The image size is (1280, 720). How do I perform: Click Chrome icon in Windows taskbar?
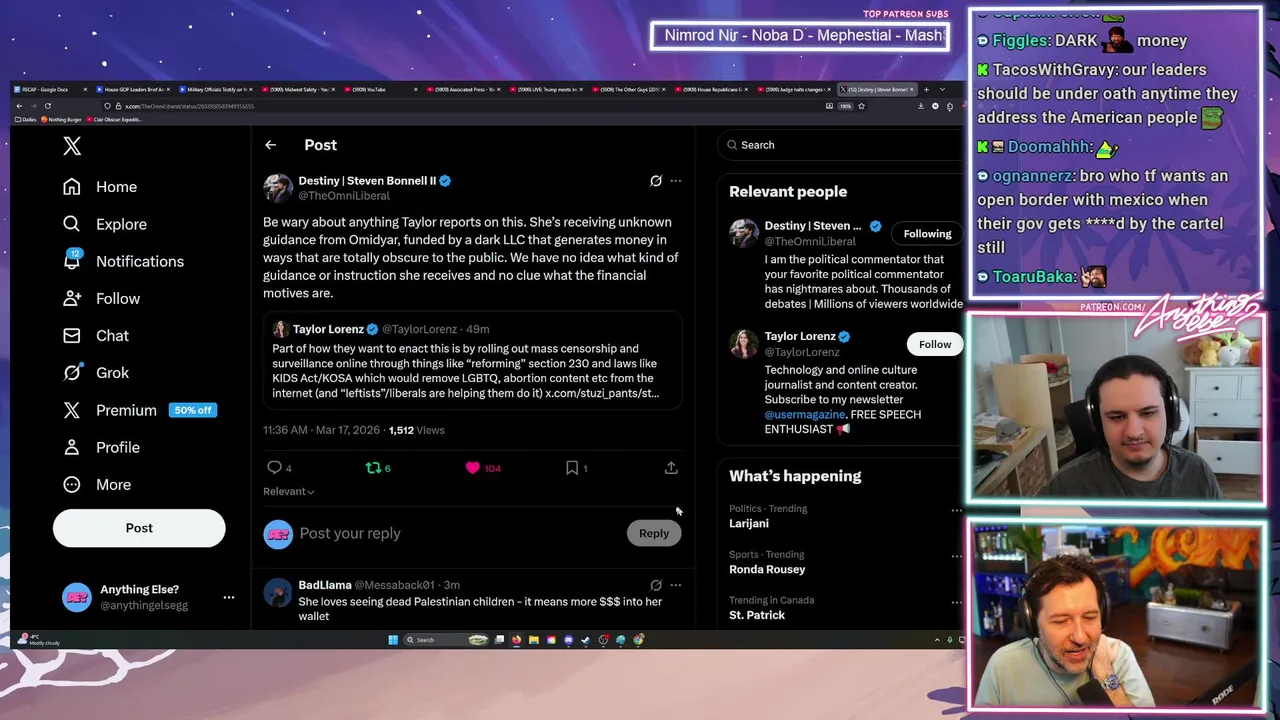[x=638, y=640]
